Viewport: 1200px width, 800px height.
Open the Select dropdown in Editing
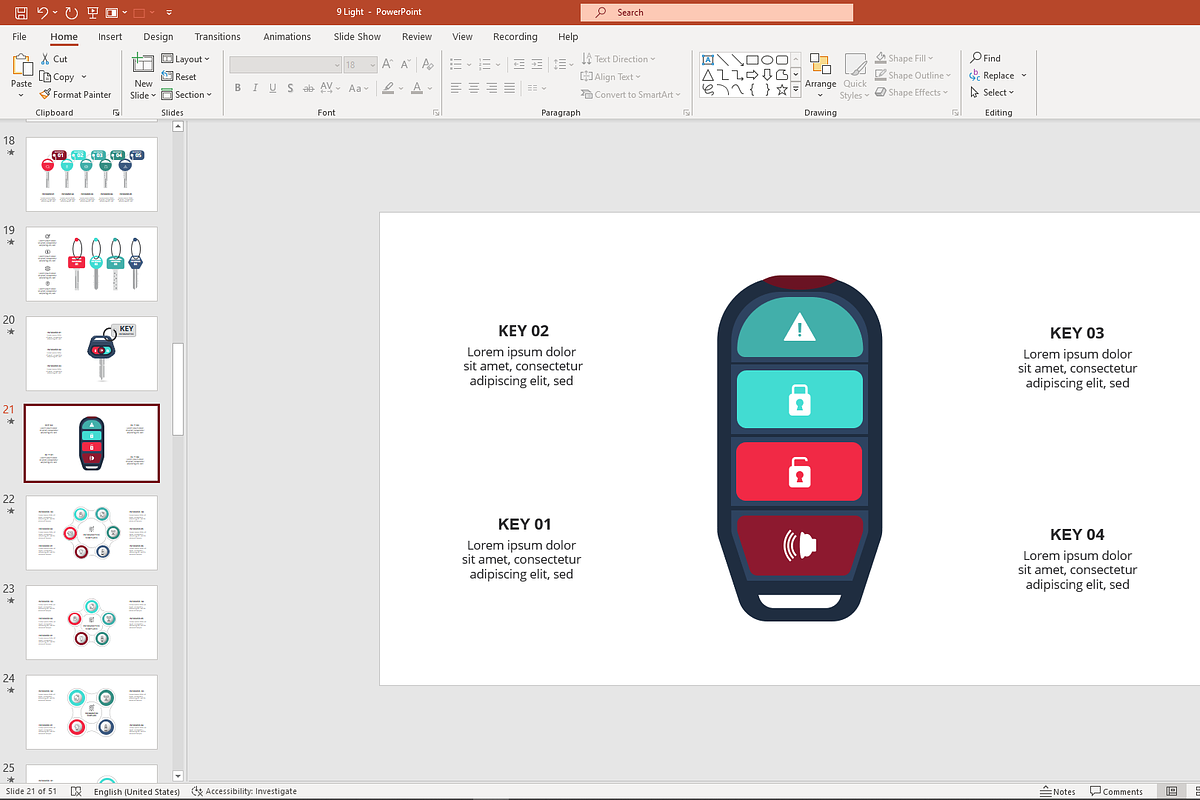coord(992,93)
